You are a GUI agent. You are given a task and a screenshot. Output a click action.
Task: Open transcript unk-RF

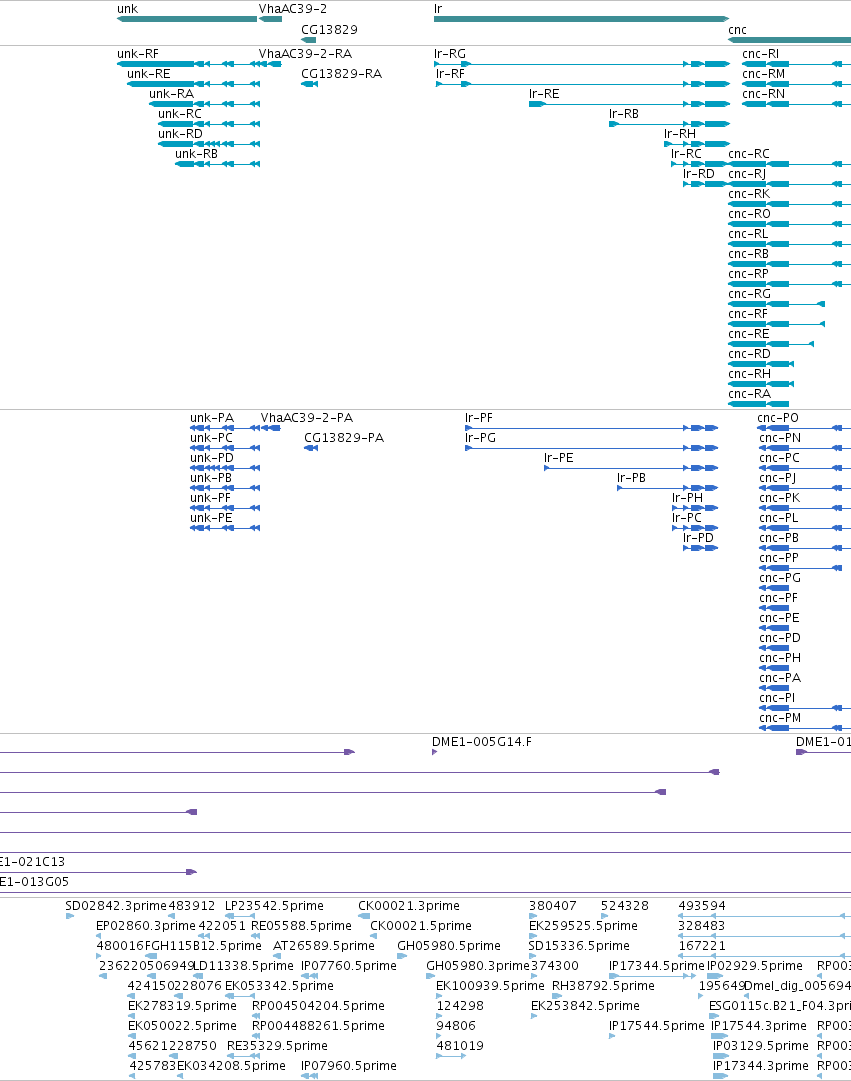coord(138,54)
